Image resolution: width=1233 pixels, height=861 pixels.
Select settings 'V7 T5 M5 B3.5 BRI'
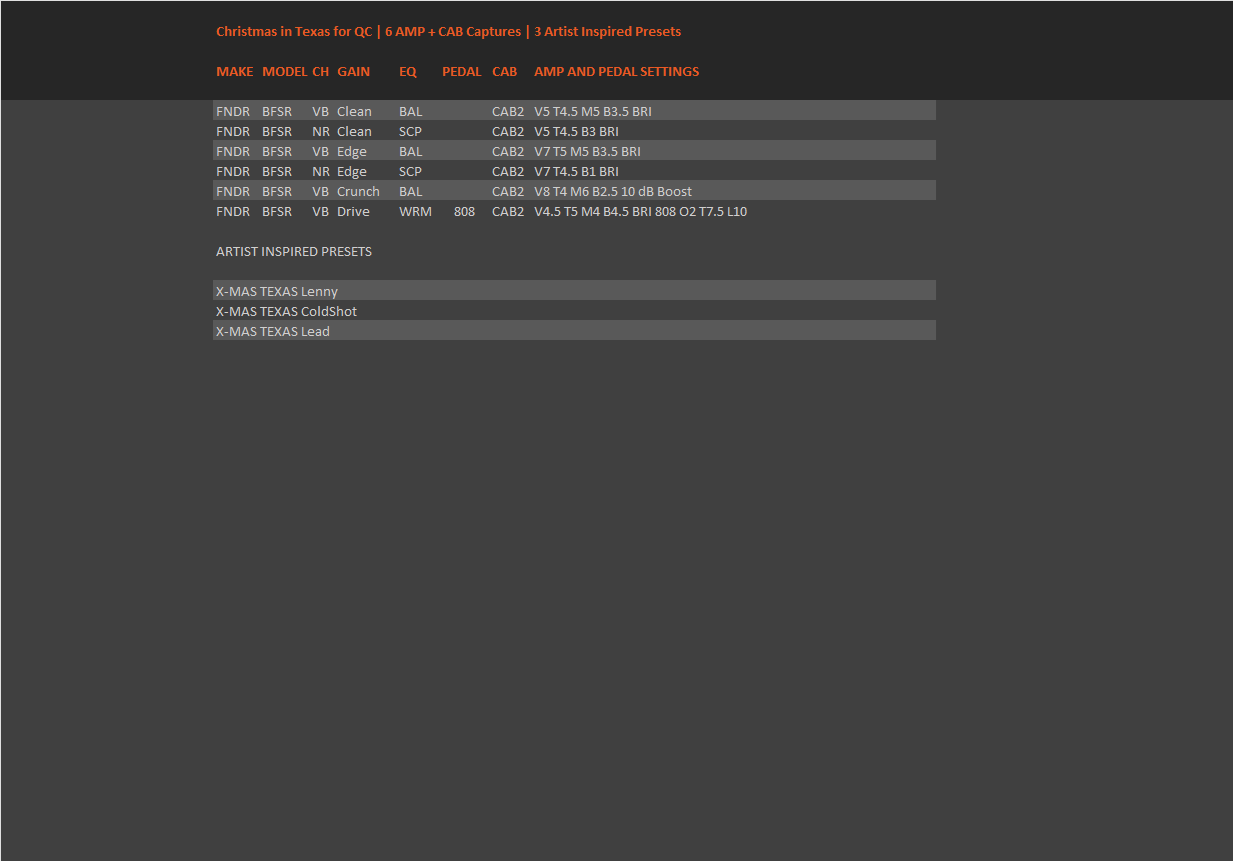[x=587, y=152]
